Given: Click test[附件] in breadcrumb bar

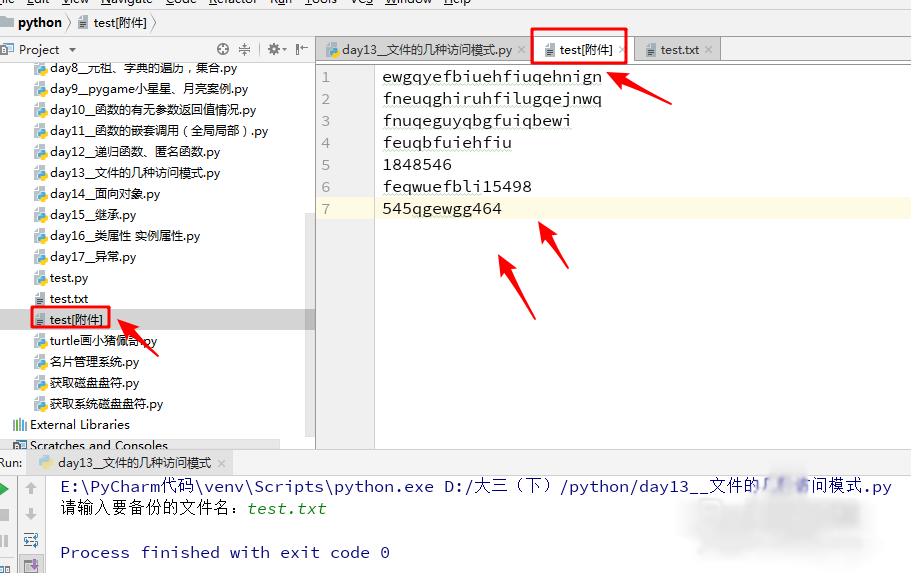Looking at the screenshot, I should (120, 23).
